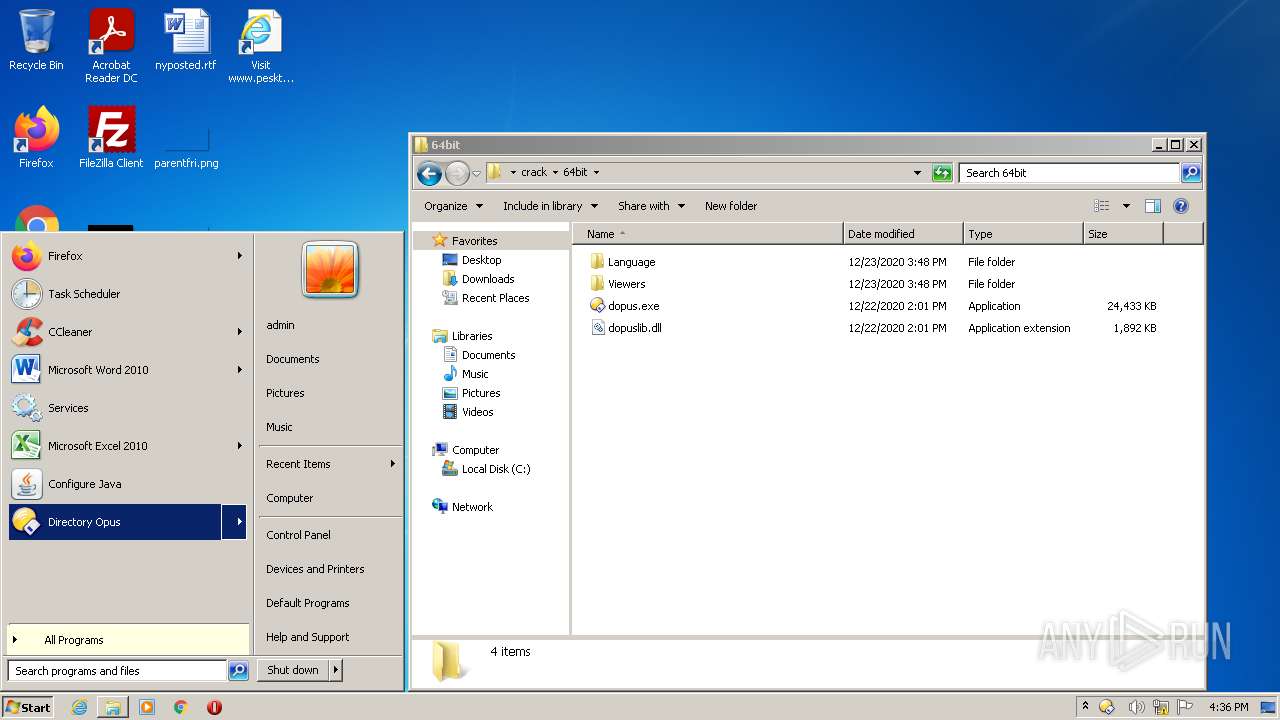Open Windows Media Player taskbar icon
The width and height of the screenshot is (1280, 720).
pyautogui.click(x=147, y=707)
